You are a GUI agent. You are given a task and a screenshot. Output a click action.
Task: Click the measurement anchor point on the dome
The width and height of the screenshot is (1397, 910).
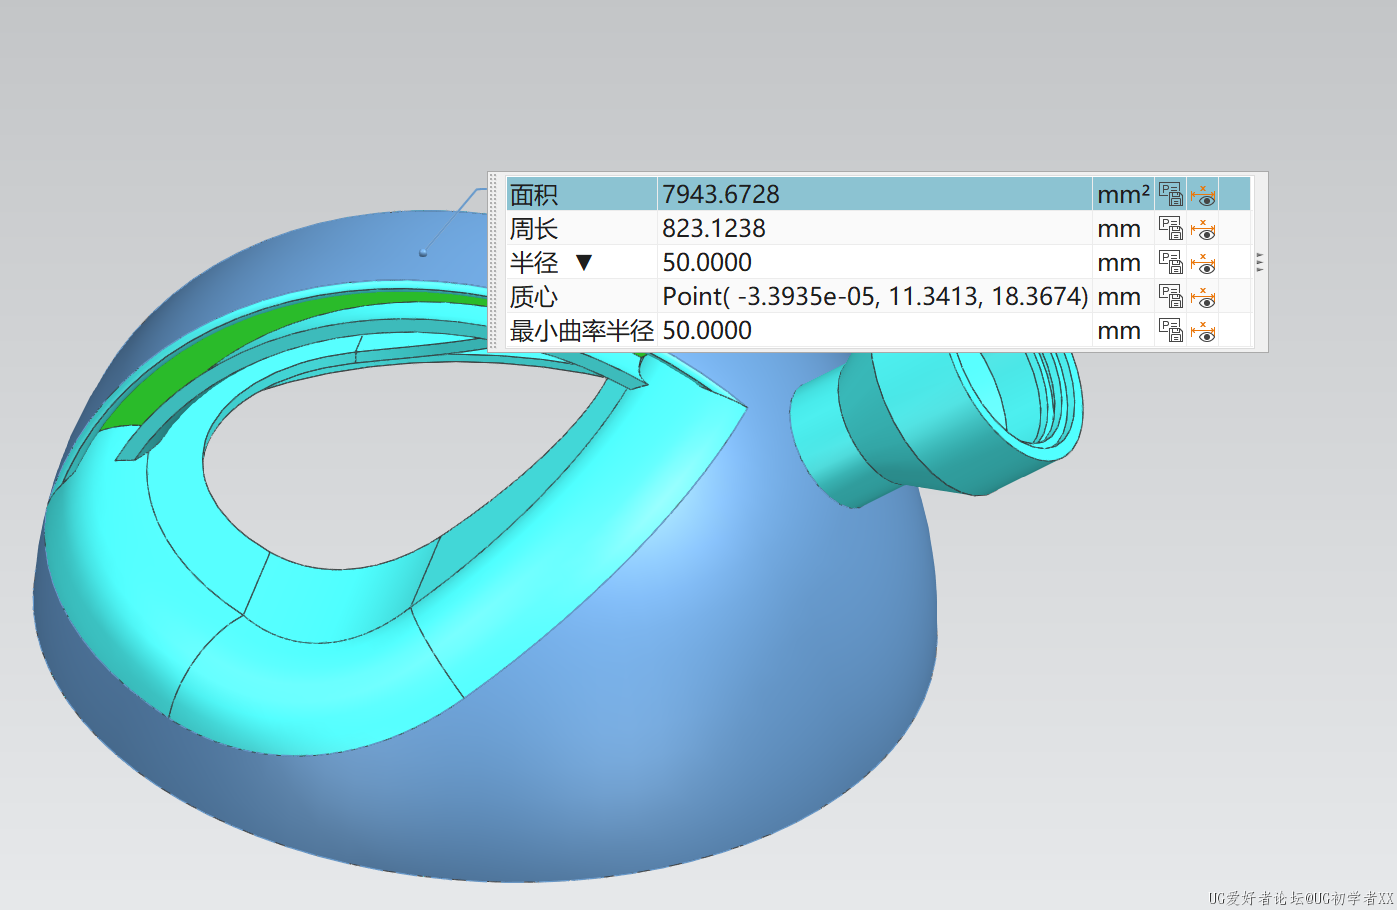click(x=423, y=252)
